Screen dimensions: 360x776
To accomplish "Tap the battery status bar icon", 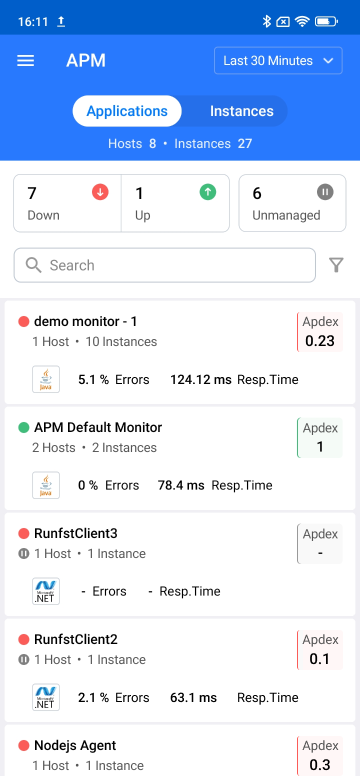I will tap(326, 21).
